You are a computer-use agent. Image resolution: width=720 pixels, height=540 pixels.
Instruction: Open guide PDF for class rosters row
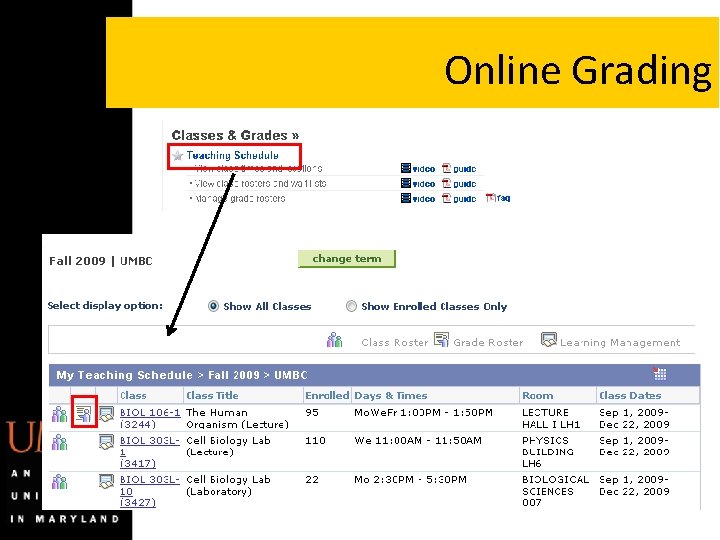(x=459, y=184)
